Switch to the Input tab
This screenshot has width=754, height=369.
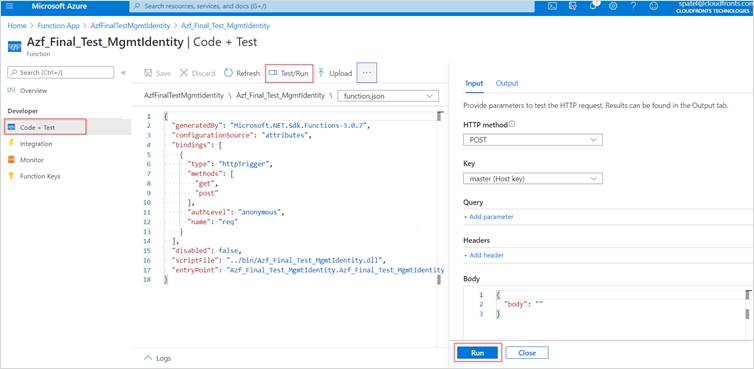click(x=474, y=83)
